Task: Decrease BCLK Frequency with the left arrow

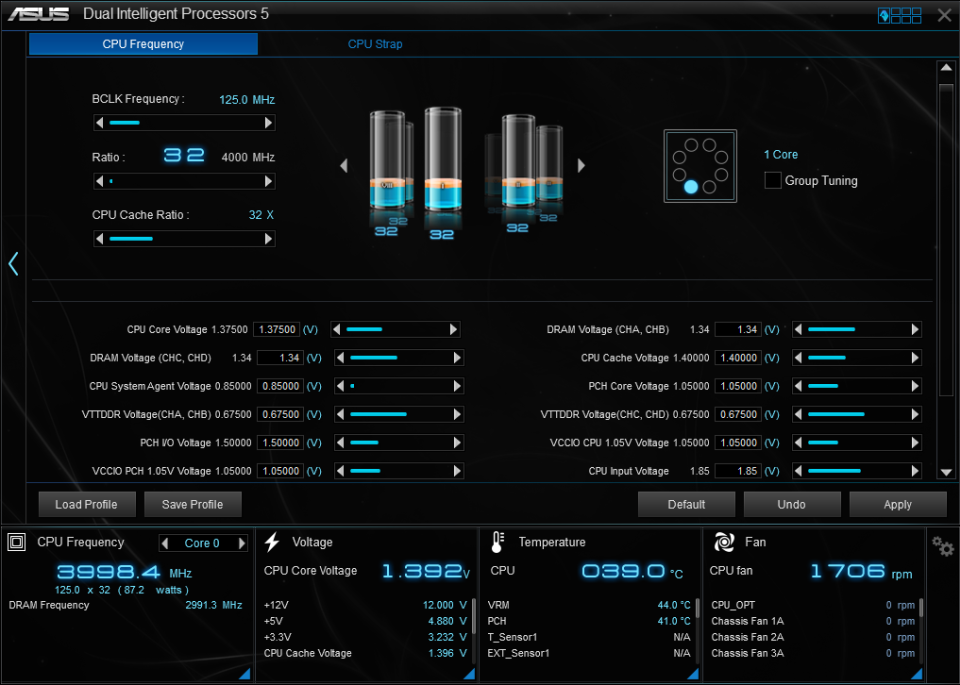Action: pyautogui.click(x=100, y=122)
